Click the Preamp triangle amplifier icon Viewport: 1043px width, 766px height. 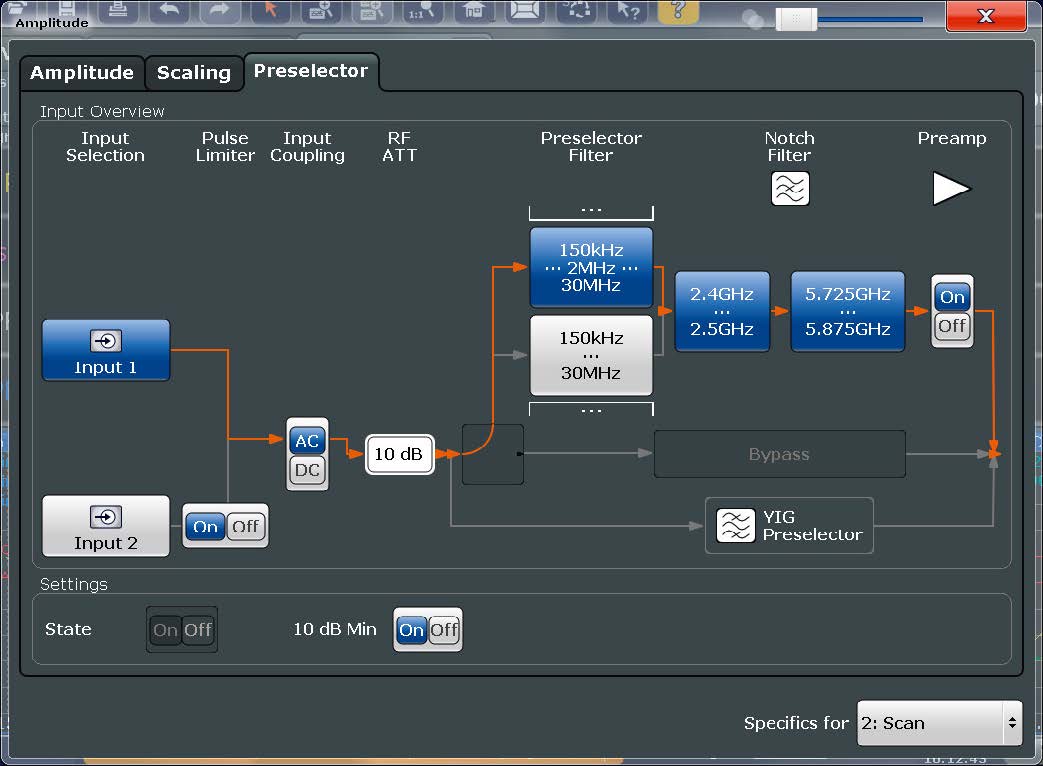[x=951, y=189]
